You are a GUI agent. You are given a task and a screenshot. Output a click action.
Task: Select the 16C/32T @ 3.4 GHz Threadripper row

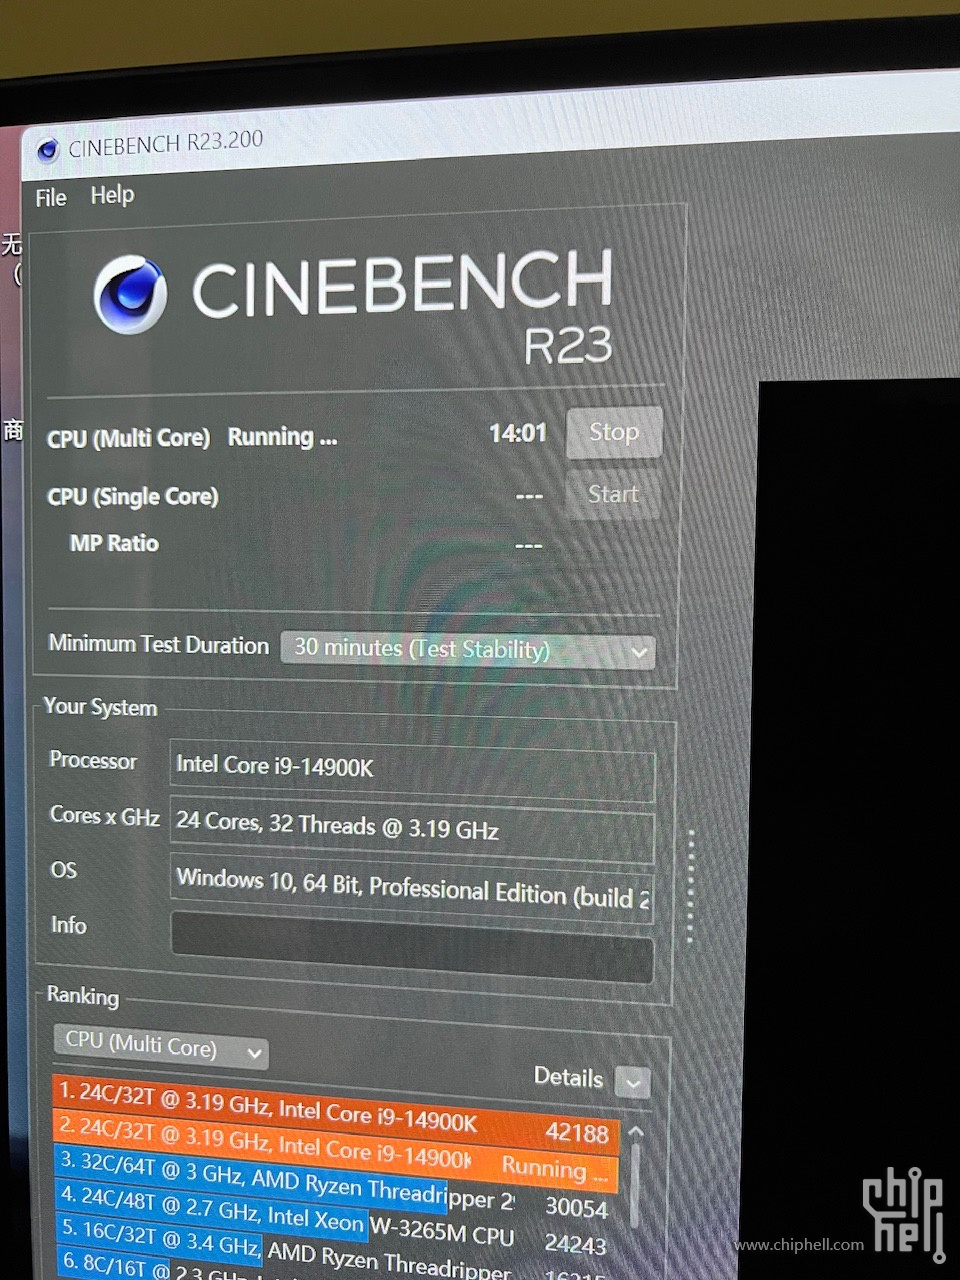(x=334, y=1250)
